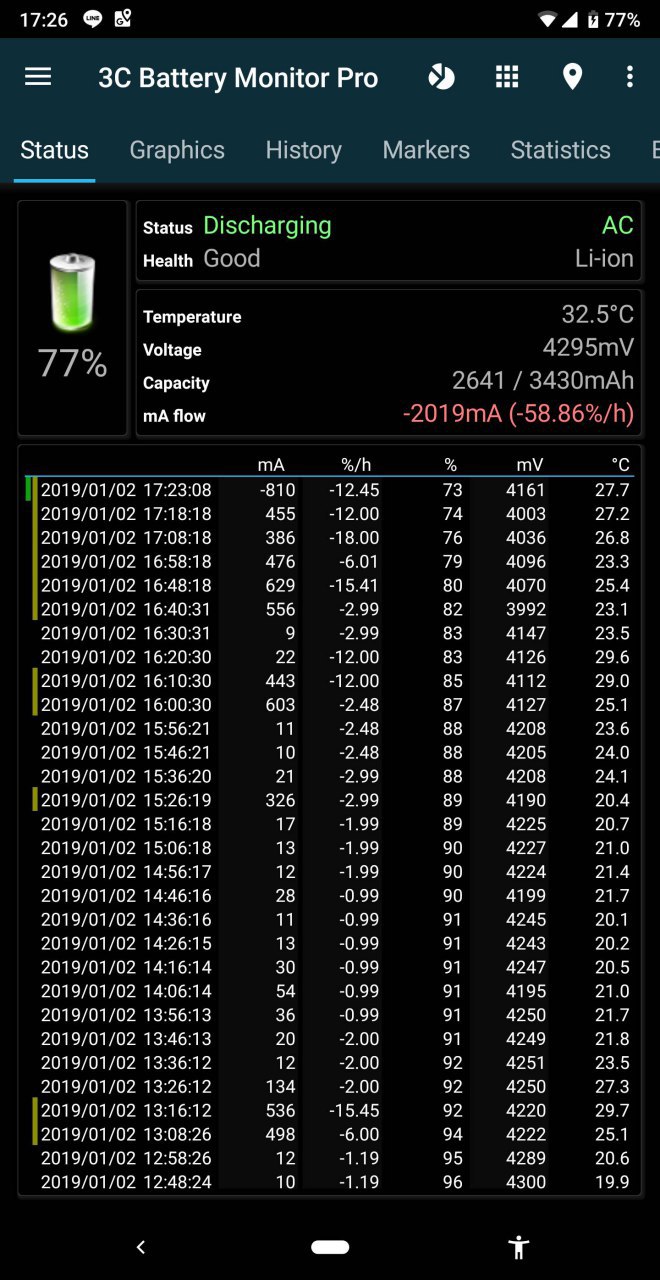660x1280 pixels.
Task: Tap the accessibility shortcut icon
Action: coord(518,1246)
